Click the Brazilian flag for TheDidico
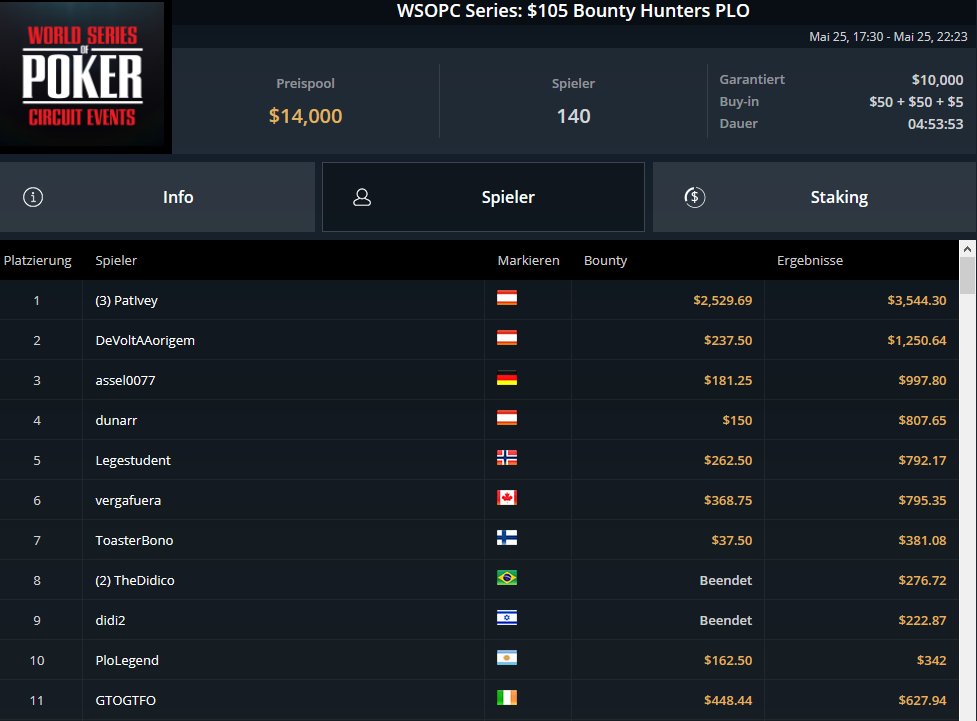 [507, 578]
